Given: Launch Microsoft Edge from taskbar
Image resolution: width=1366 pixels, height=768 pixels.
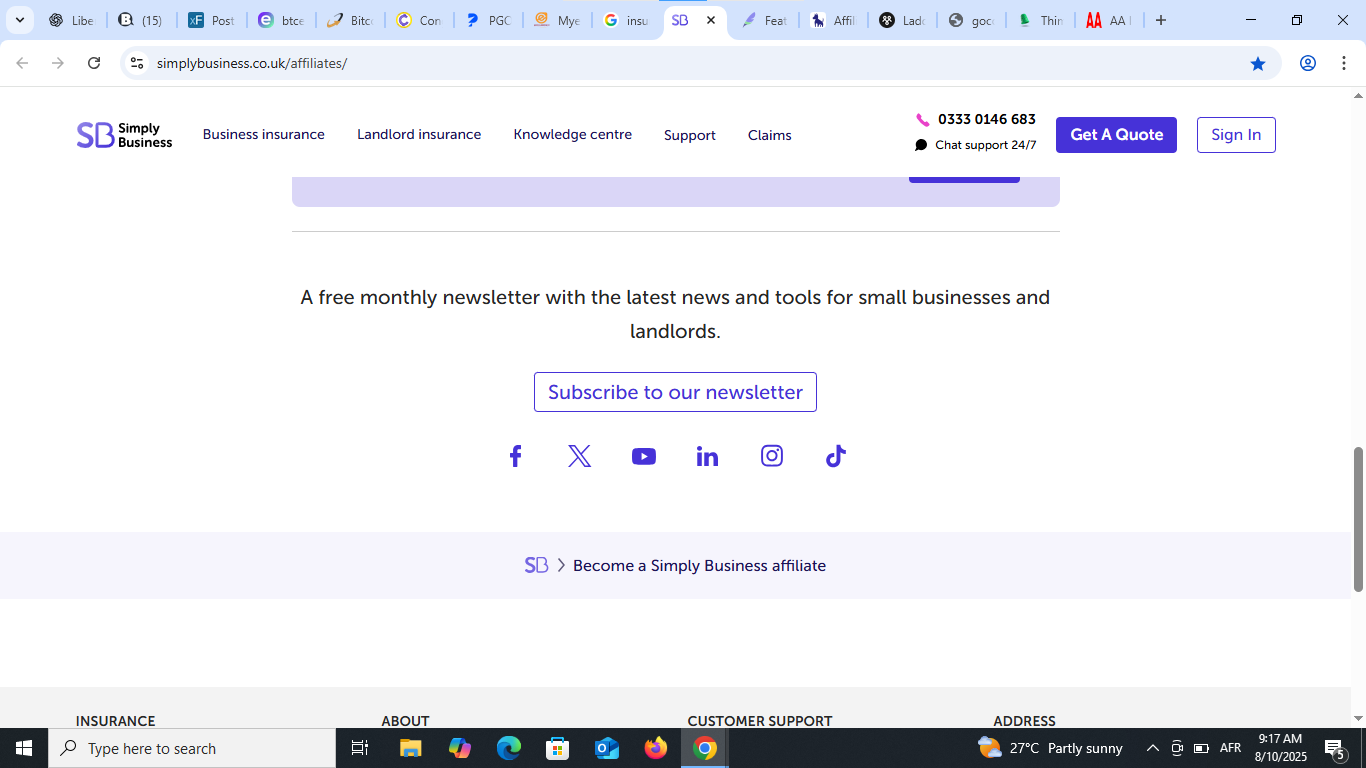Looking at the screenshot, I should [x=509, y=748].
